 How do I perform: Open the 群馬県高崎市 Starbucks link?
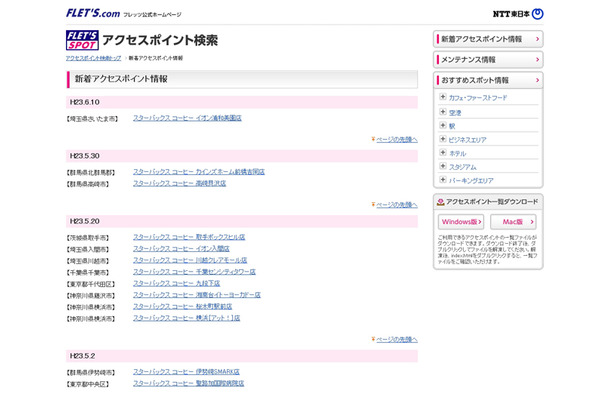click(x=179, y=183)
